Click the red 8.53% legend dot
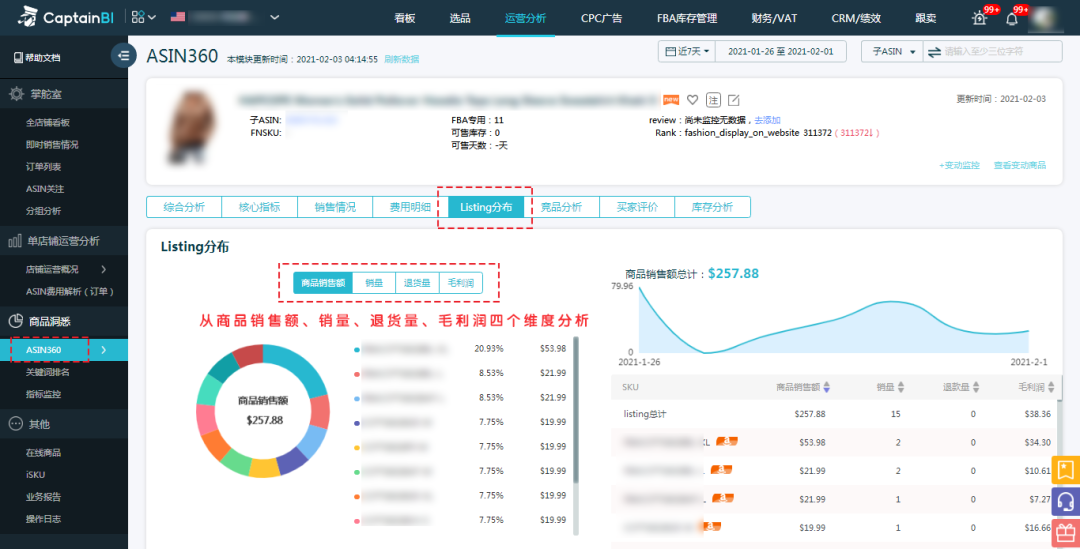 tap(357, 374)
